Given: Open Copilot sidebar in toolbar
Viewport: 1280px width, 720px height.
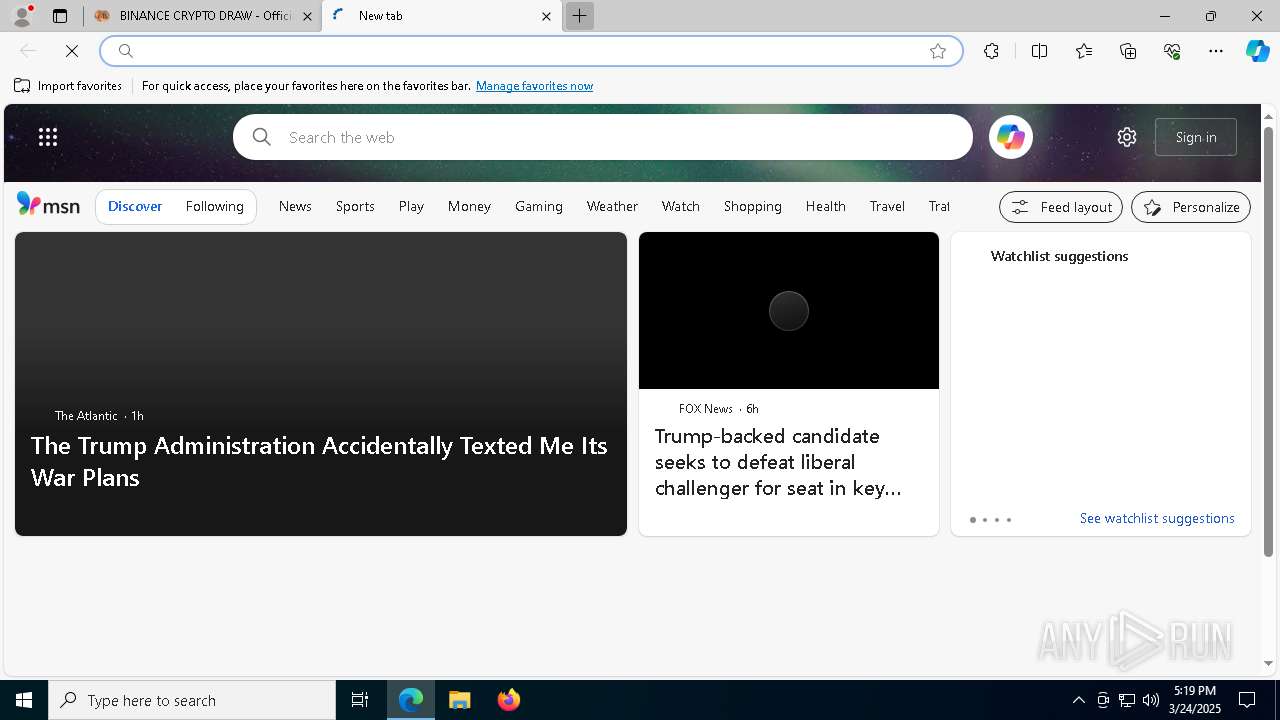Looking at the screenshot, I should pos(1257,51).
